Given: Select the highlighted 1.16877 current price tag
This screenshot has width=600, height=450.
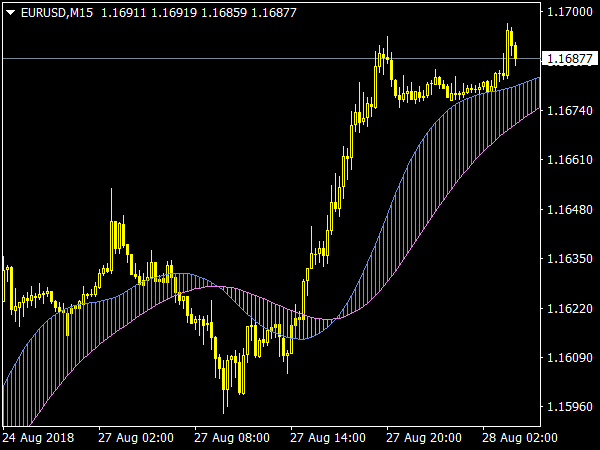Looking at the screenshot, I should point(568,59).
